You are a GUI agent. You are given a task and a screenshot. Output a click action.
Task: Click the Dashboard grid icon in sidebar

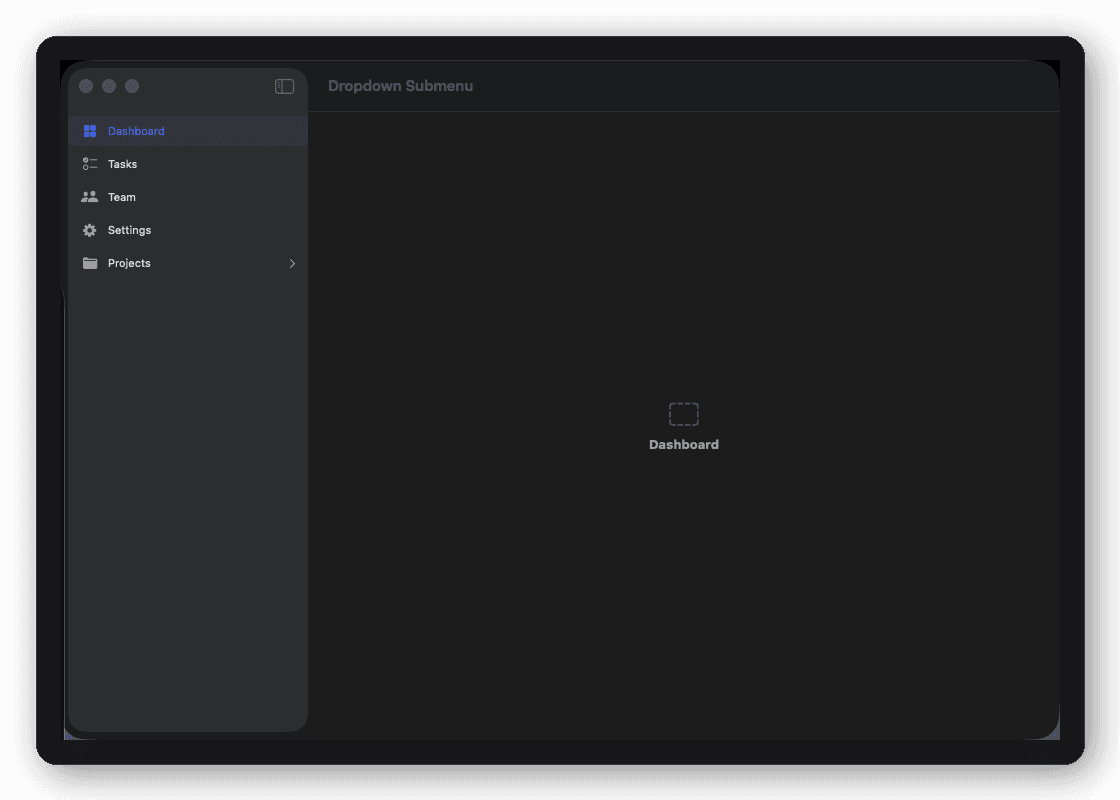[x=90, y=131]
